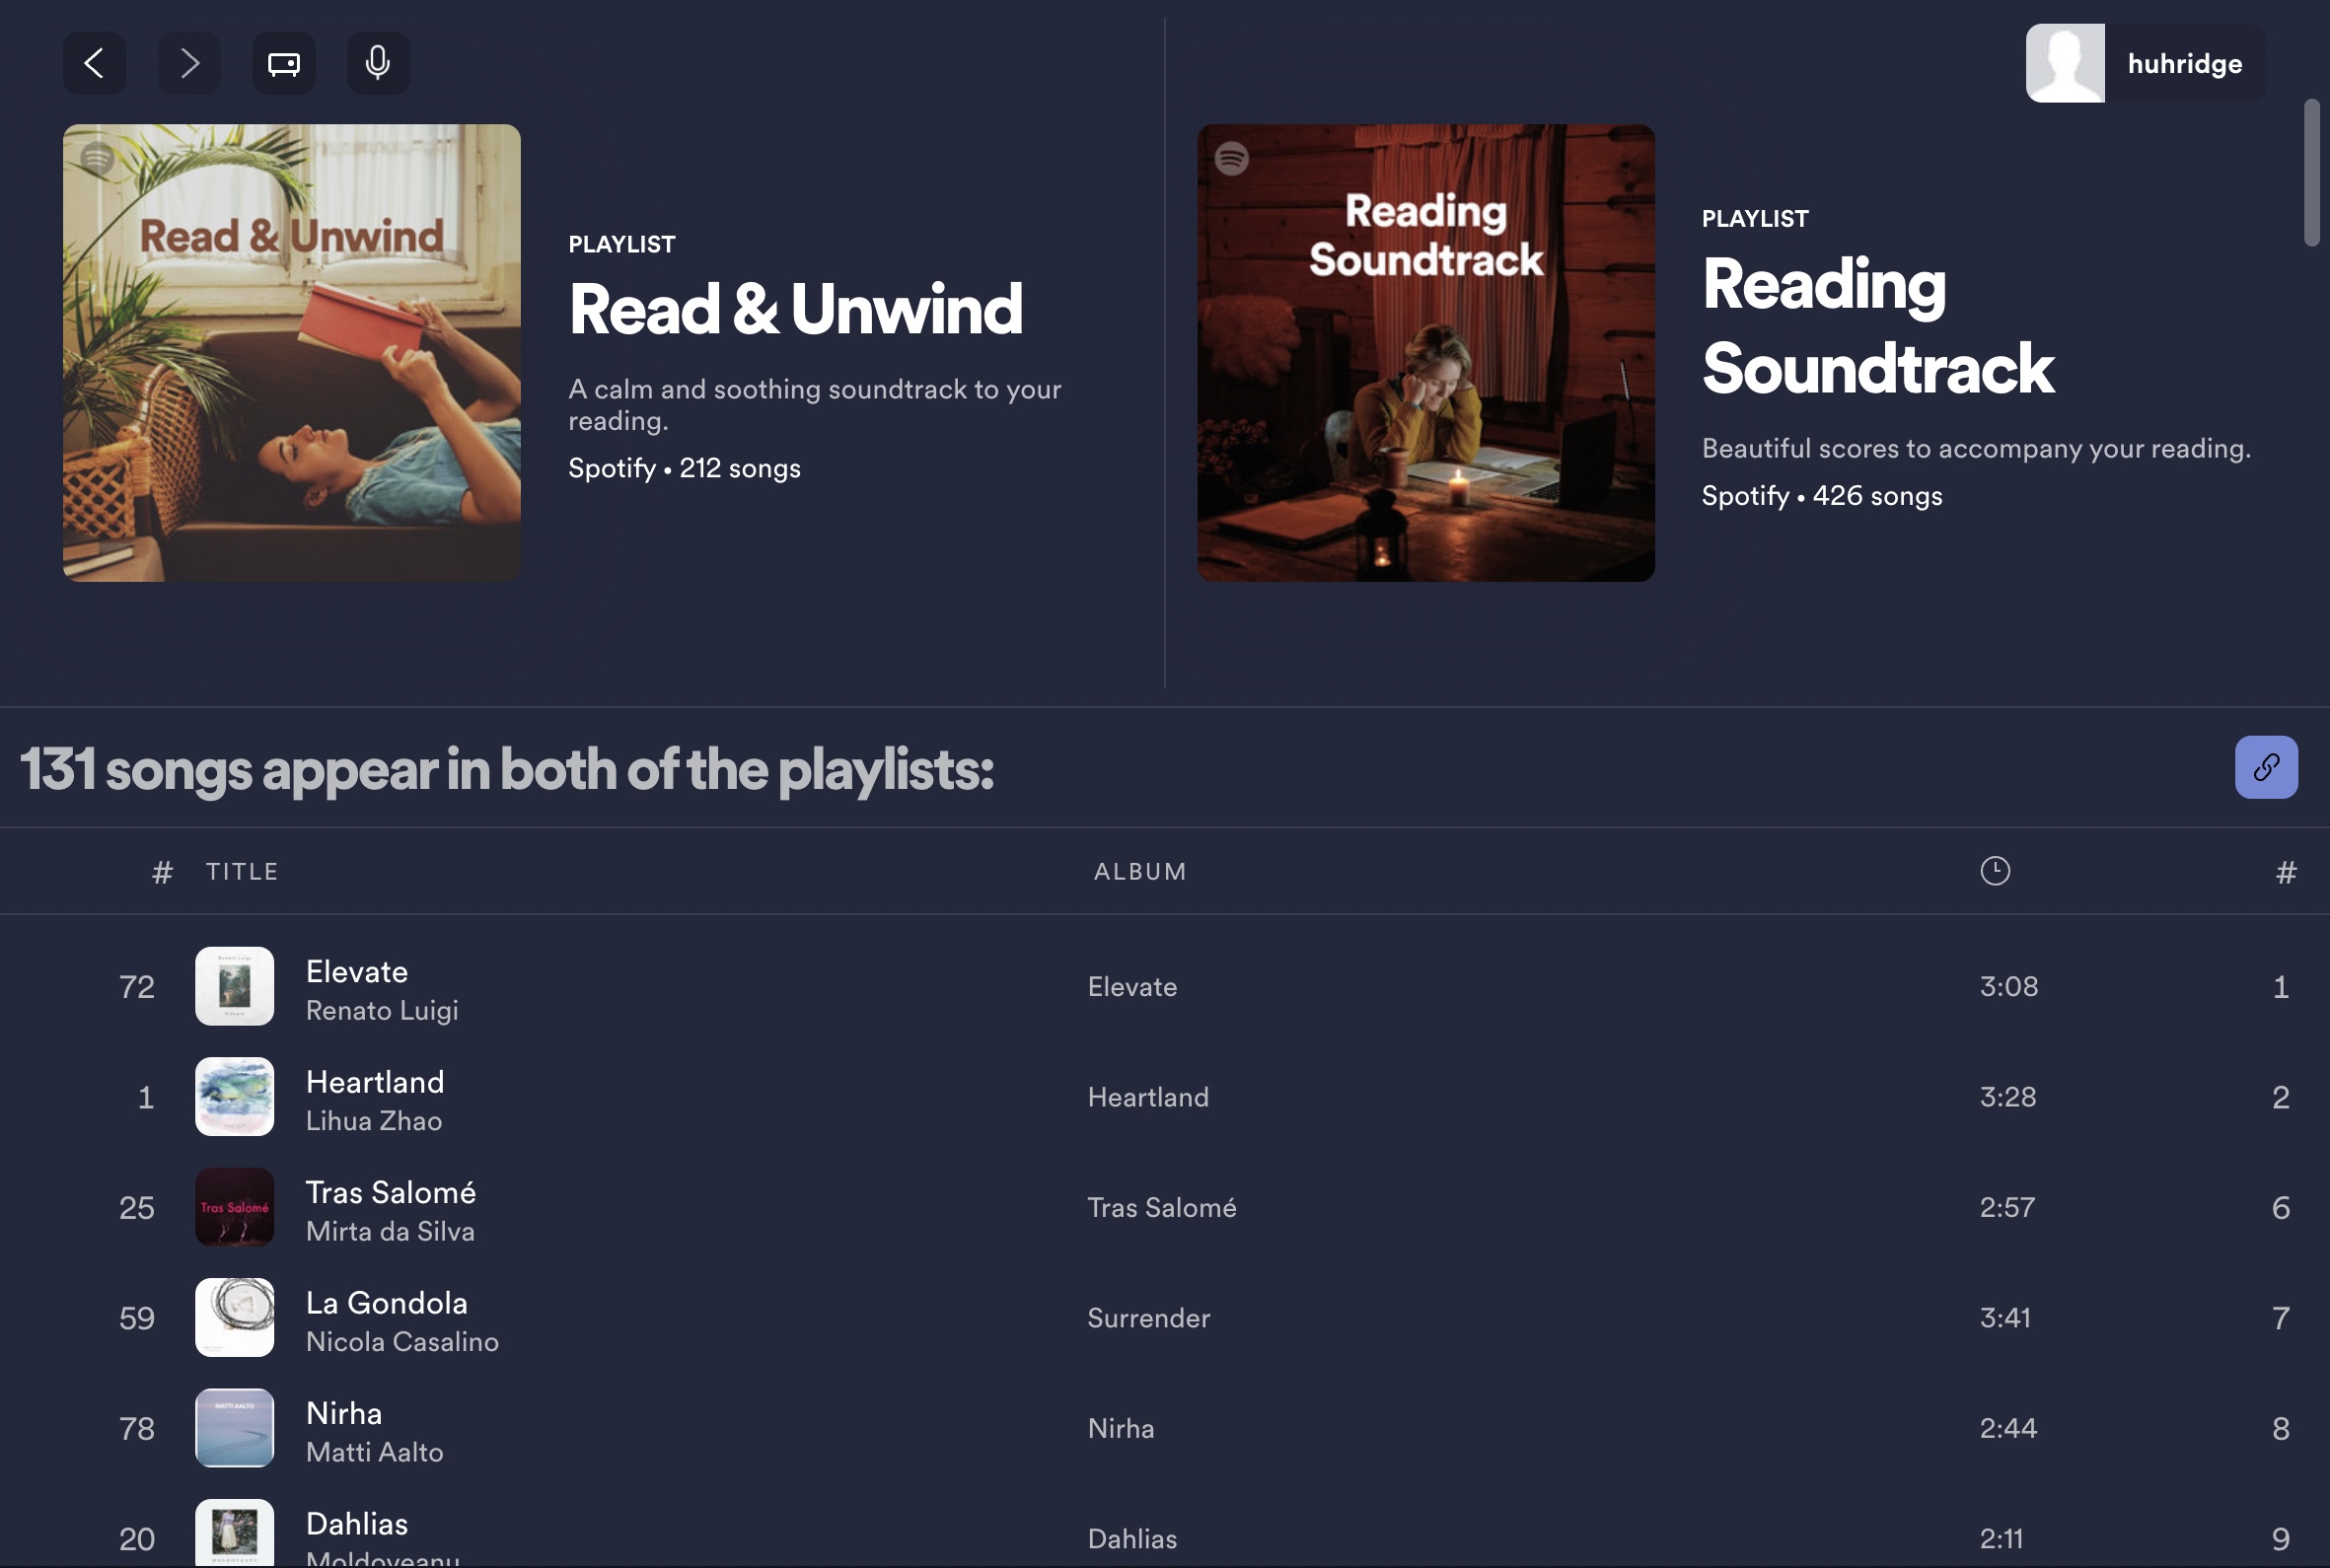Open the Surrender album link
Screen dimensions: 2330x1568
point(1148,1318)
